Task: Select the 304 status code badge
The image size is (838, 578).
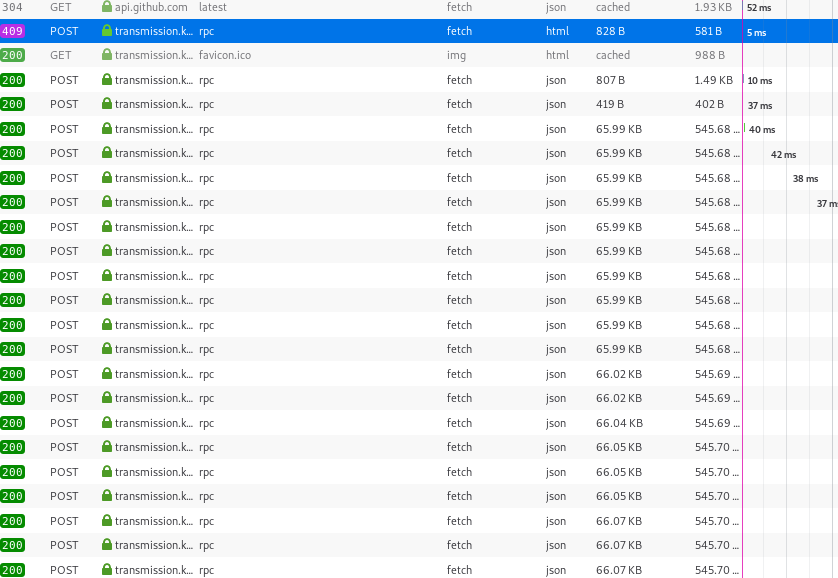Action: 12,7
